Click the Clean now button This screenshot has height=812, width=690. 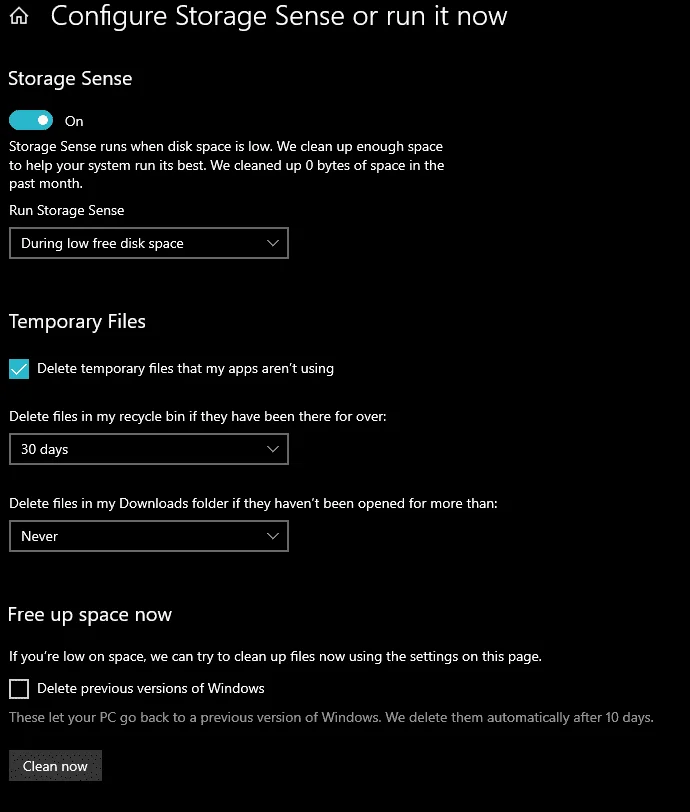coord(55,765)
